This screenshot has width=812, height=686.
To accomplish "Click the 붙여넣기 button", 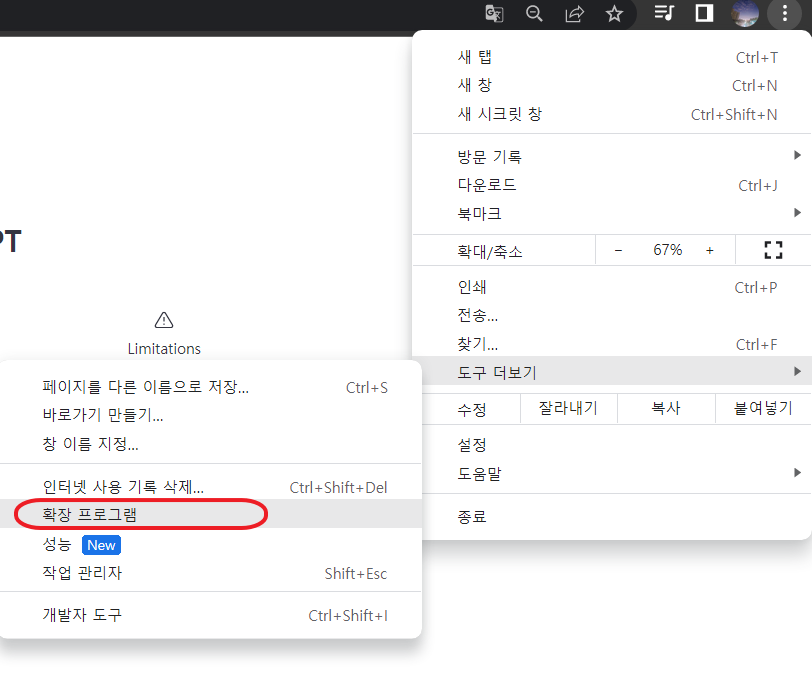I will tap(764, 408).
